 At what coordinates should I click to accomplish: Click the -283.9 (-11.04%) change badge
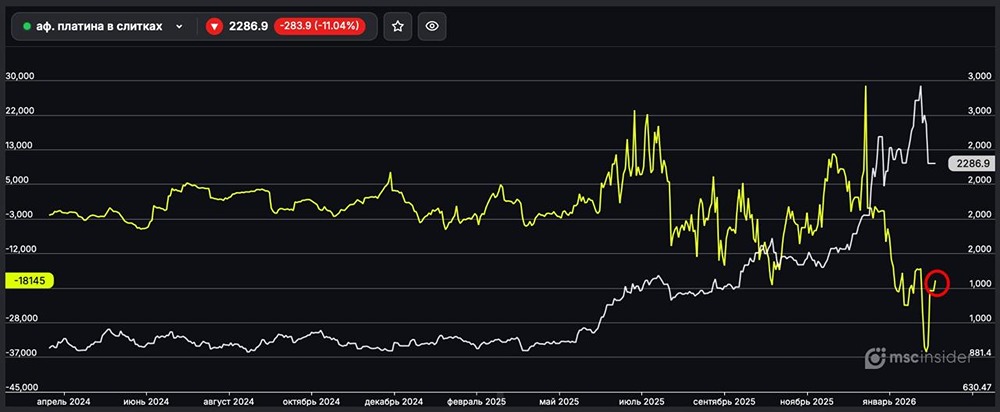325,27
